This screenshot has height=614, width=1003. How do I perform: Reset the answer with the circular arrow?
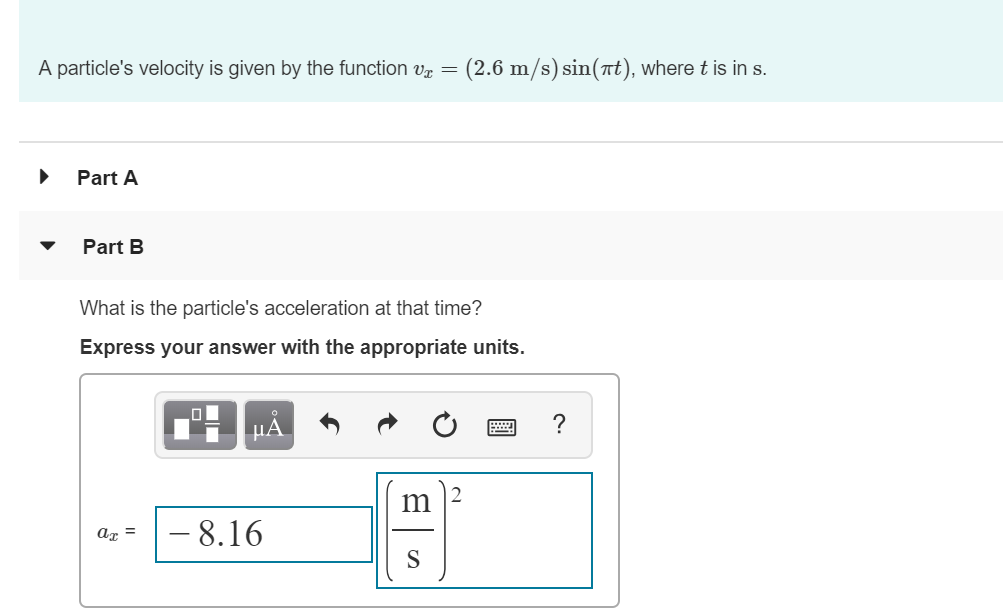coord(444,424)
